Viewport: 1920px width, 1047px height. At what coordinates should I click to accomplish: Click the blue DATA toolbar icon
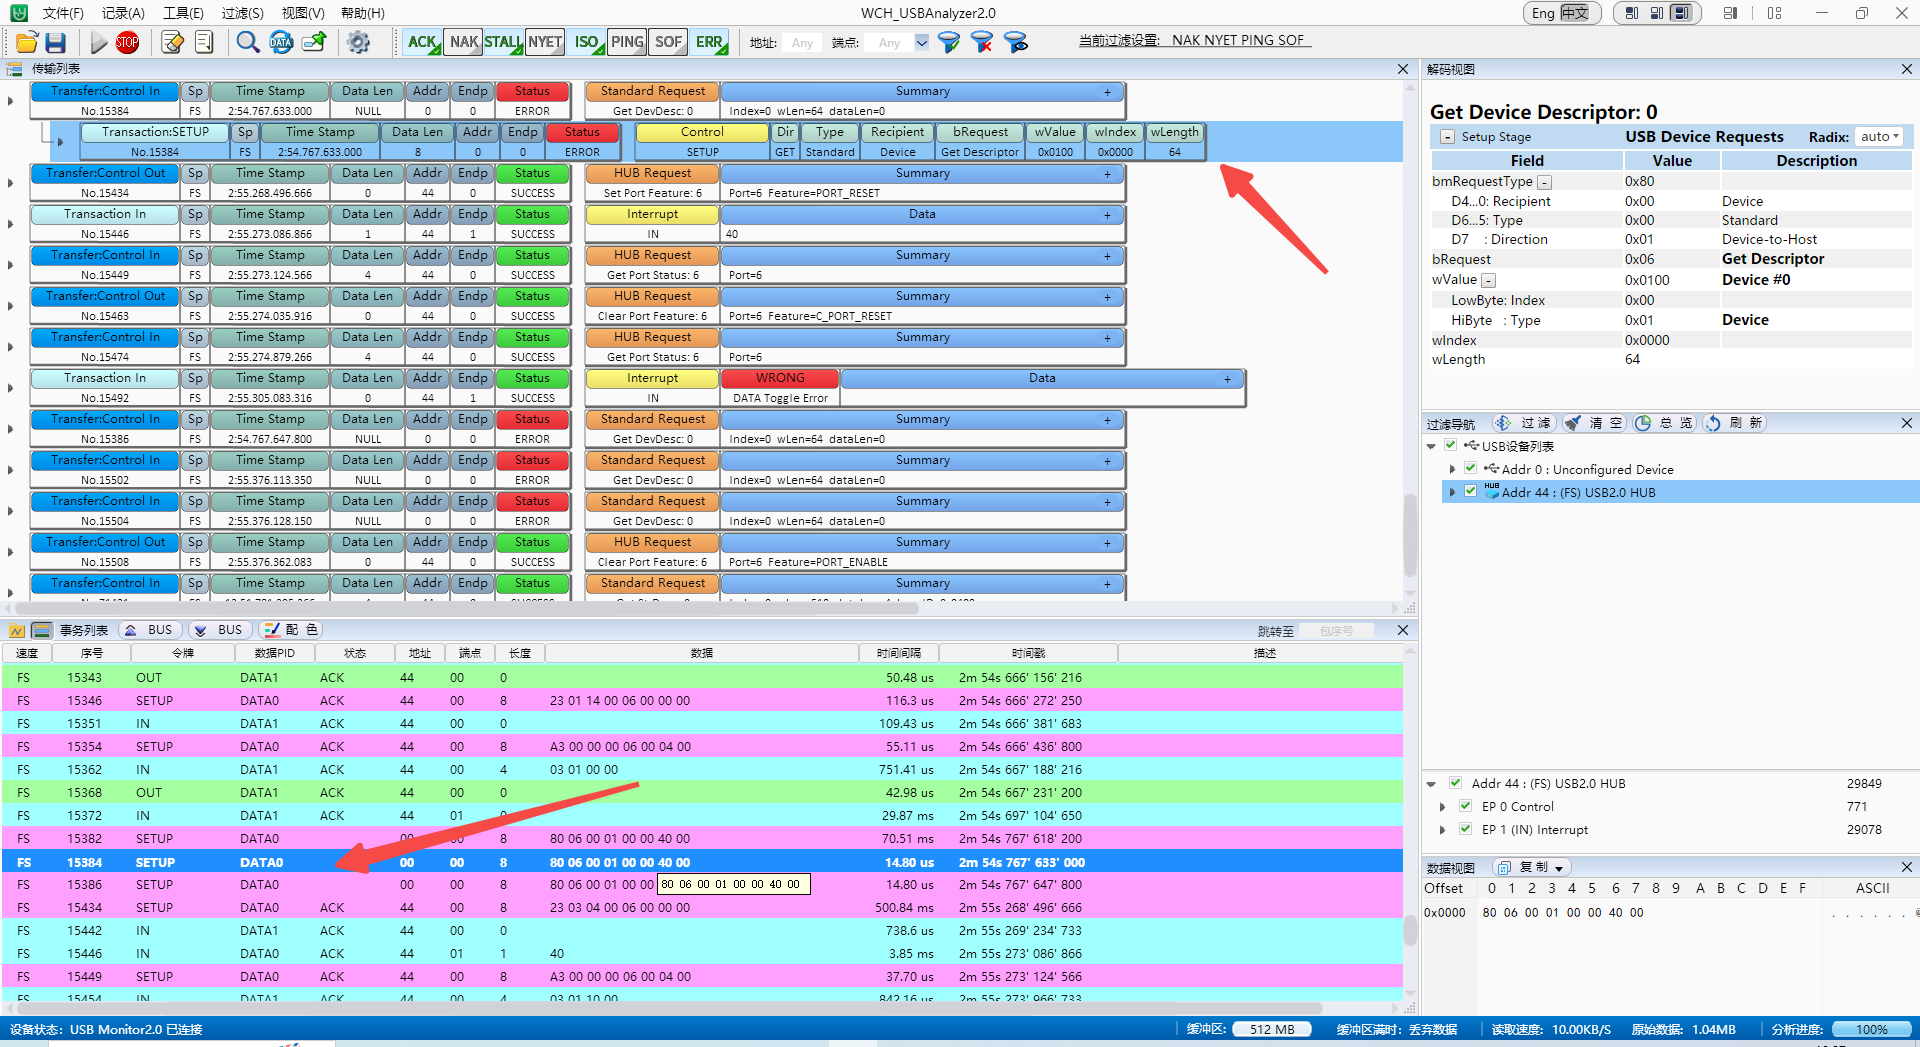[x=281, y=42]
